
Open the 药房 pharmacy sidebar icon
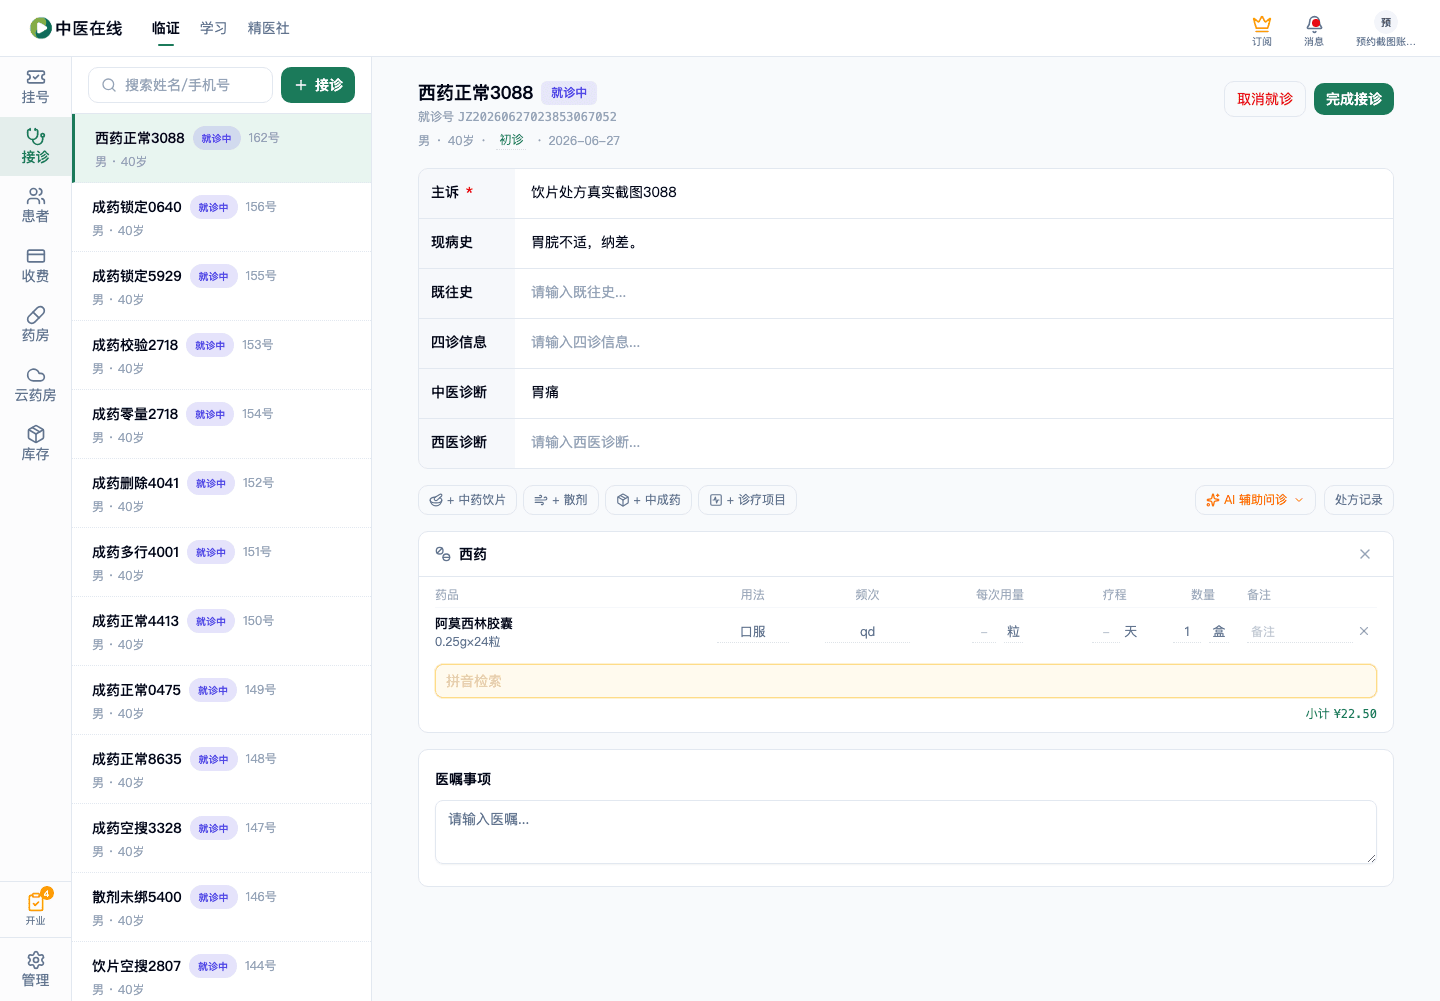35,325
